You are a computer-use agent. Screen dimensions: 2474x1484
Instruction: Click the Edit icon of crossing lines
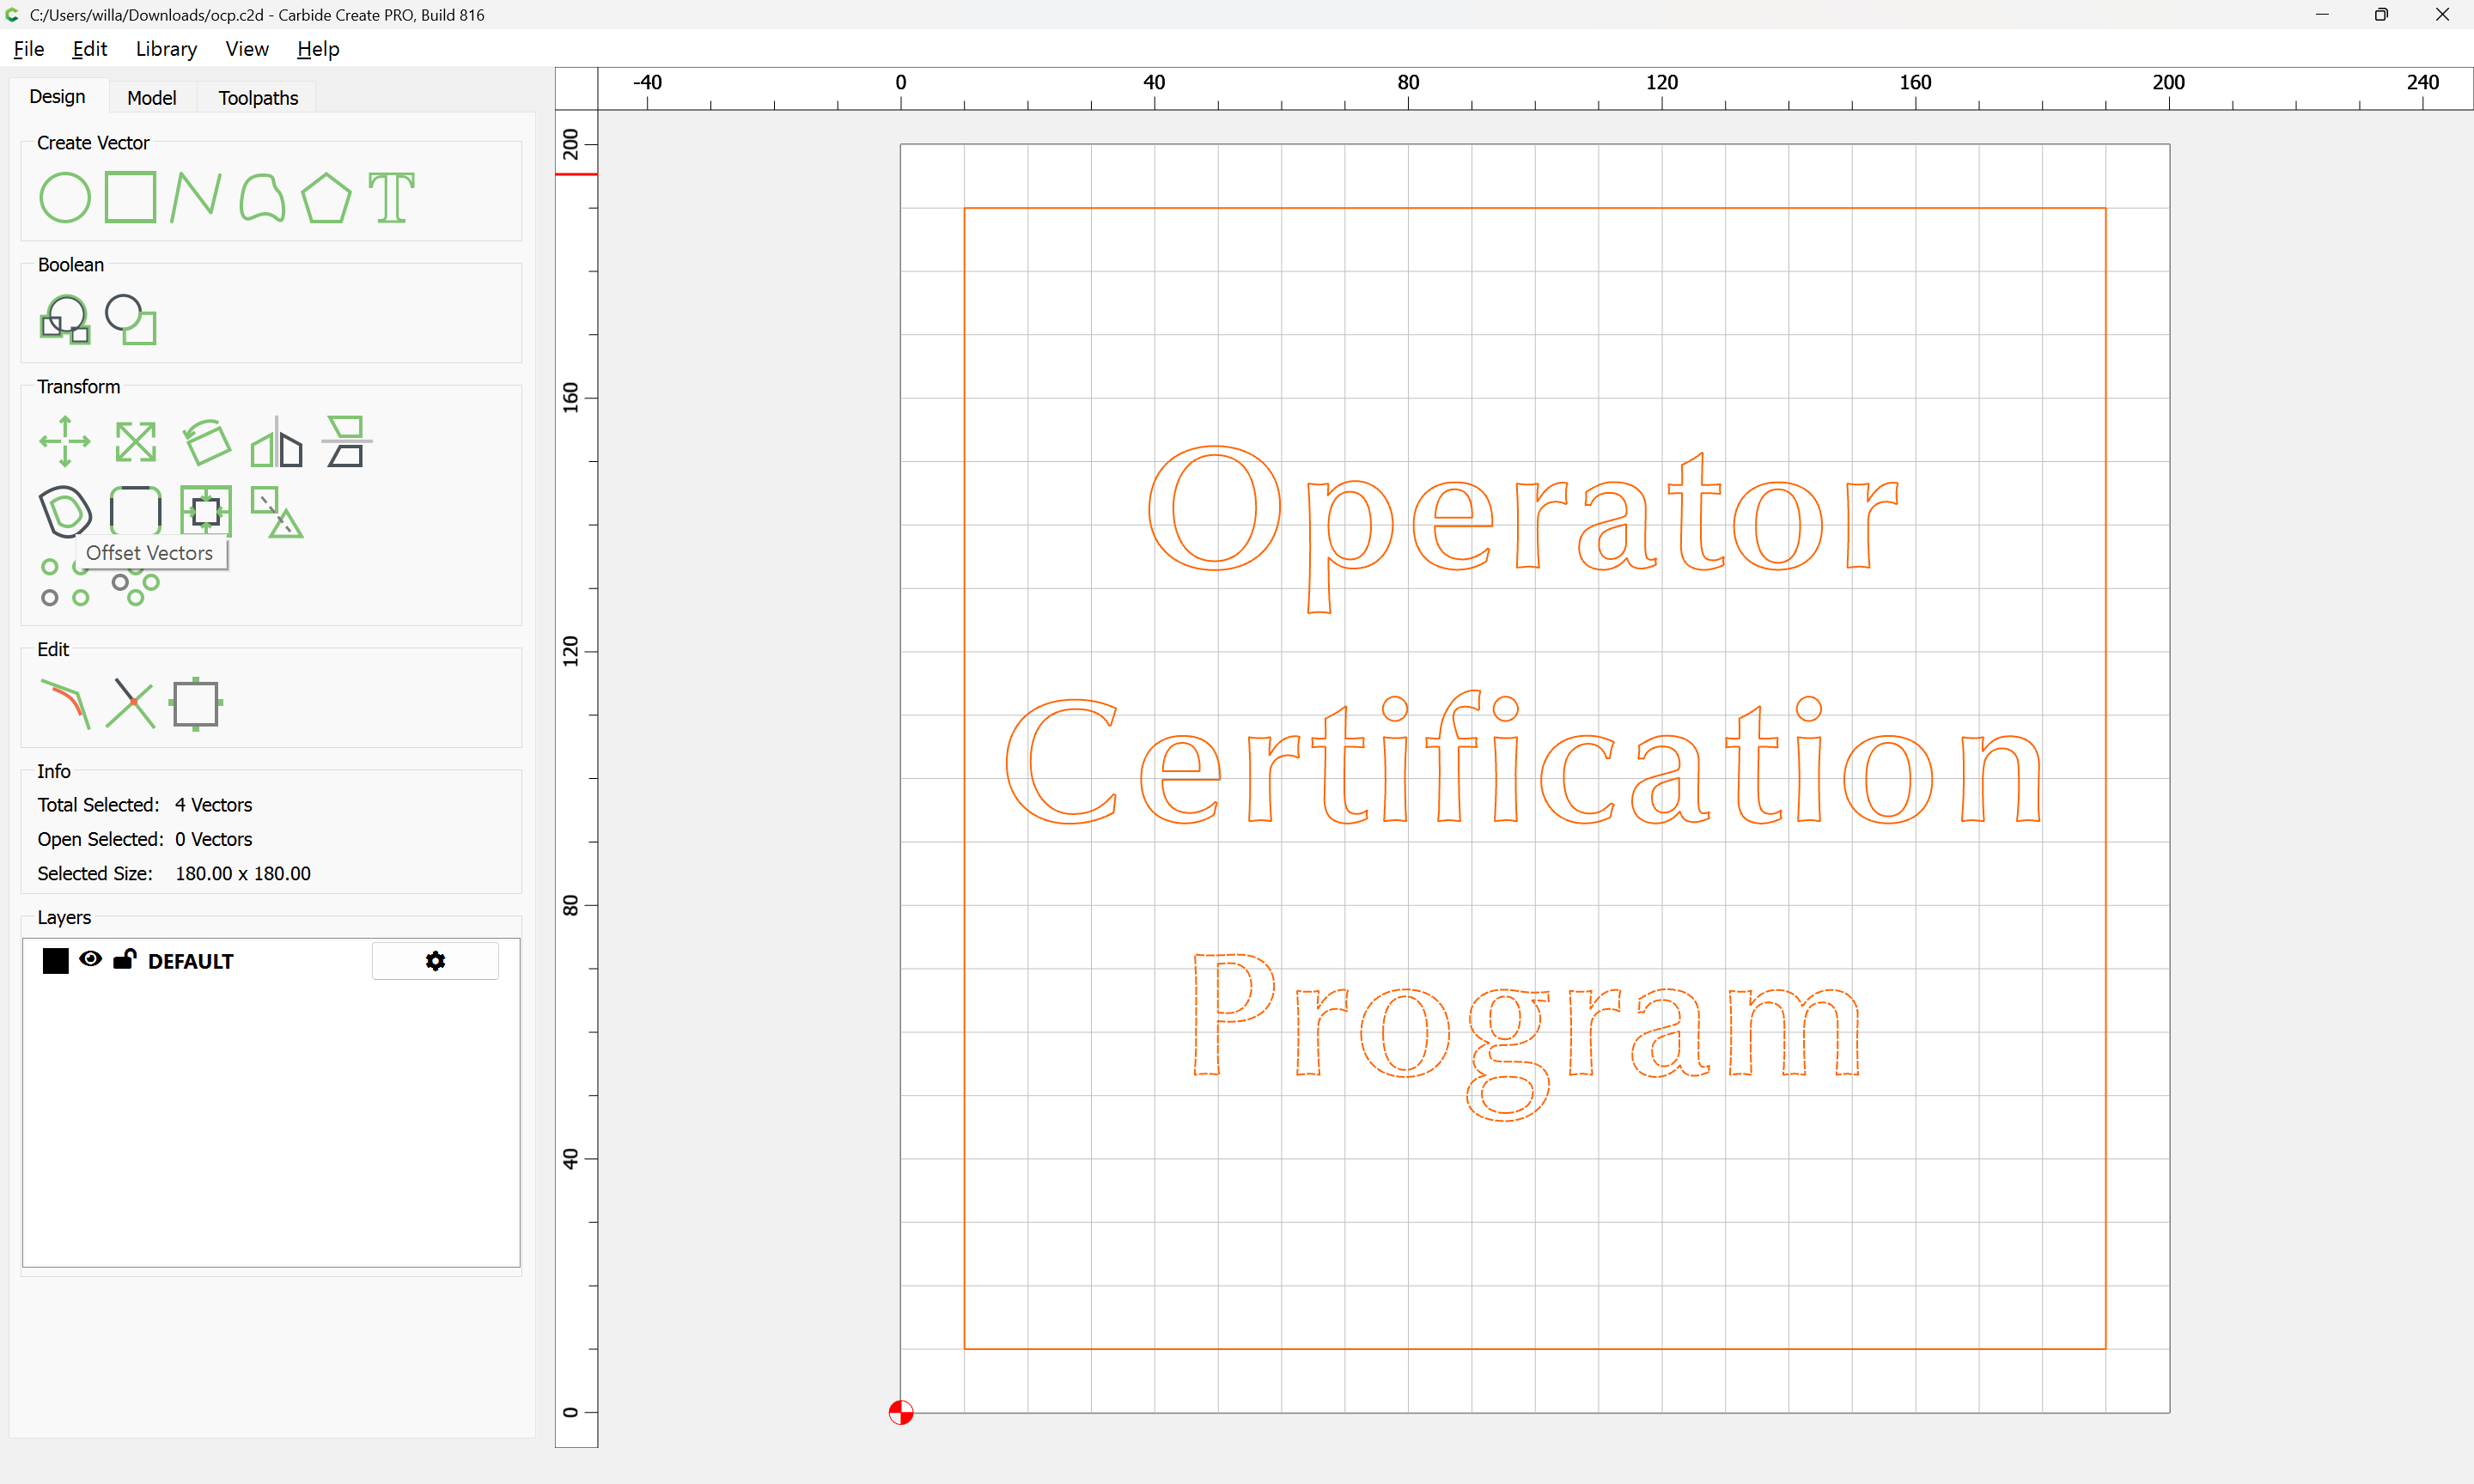tap(131, 704)
